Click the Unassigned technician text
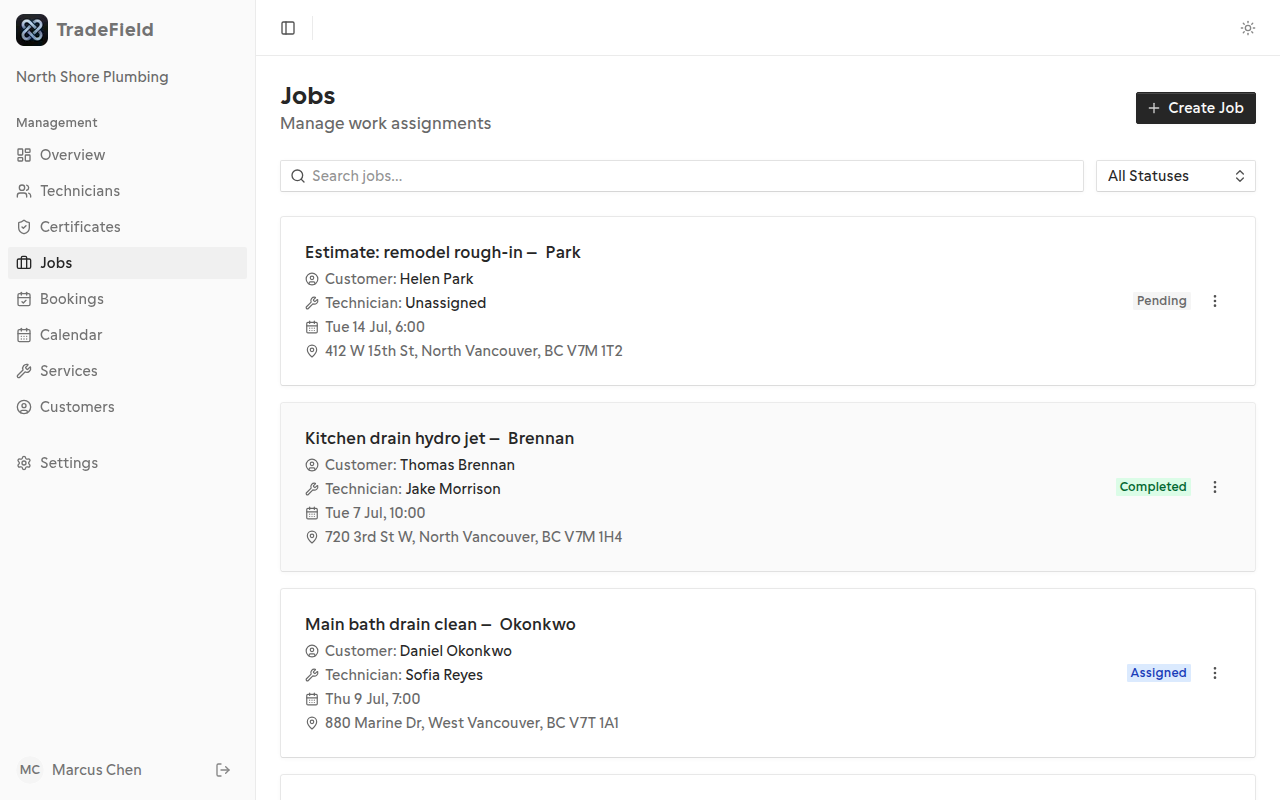 [446, 303]
